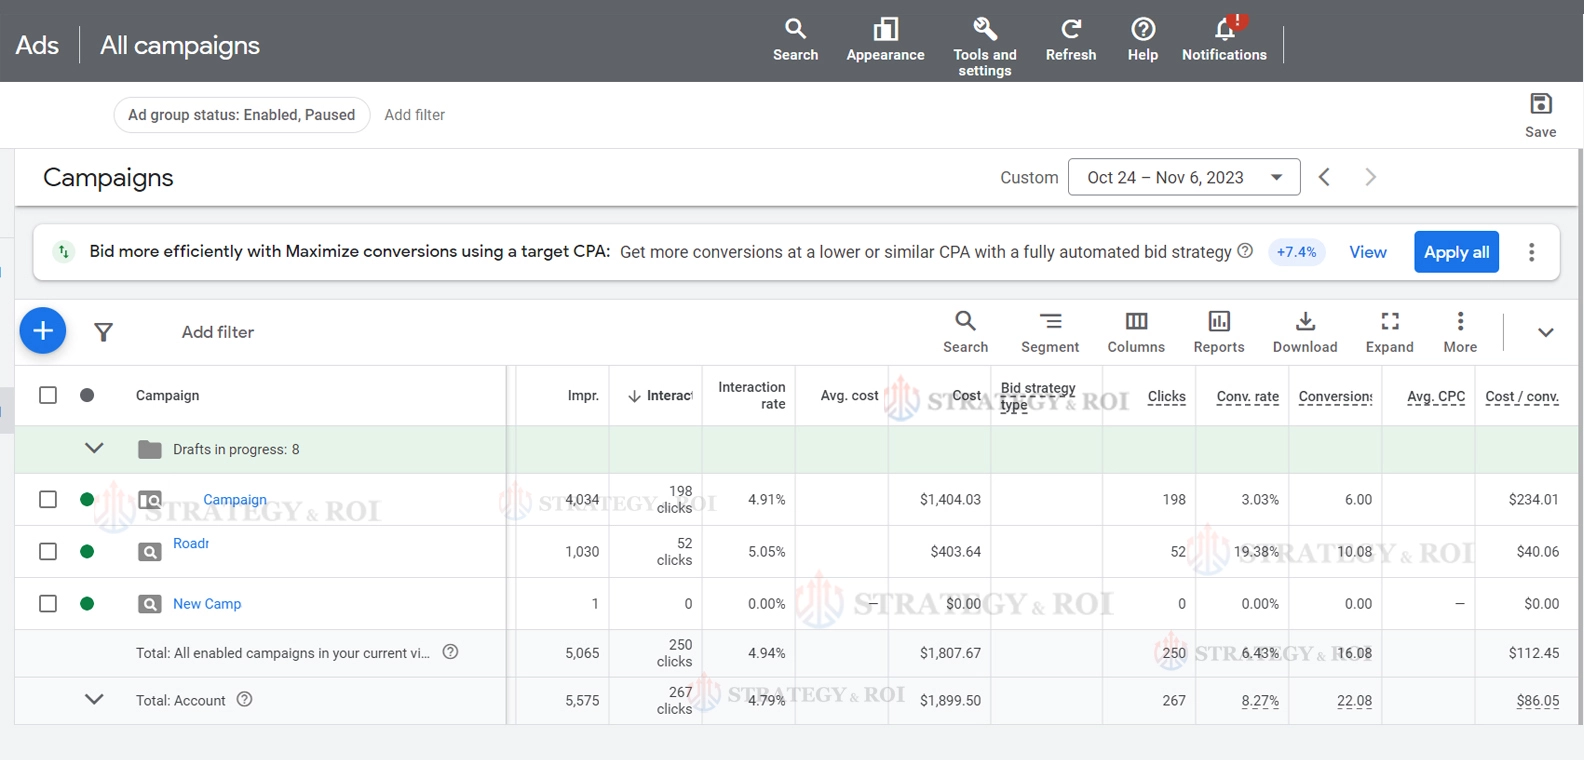Viewport: 1584px width, 760px height.
Task: Click the Ad group status filter chip
Action: (x=241, y=115)
